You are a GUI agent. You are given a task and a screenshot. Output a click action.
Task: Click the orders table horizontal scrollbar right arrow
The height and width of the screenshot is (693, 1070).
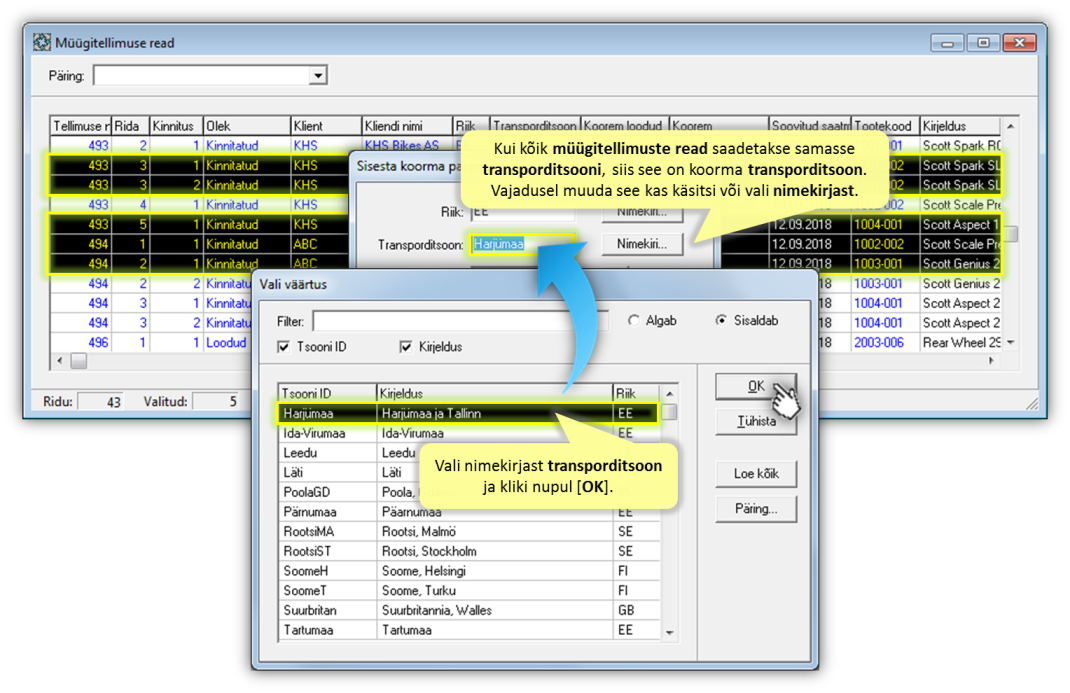(x=992, y=361)
